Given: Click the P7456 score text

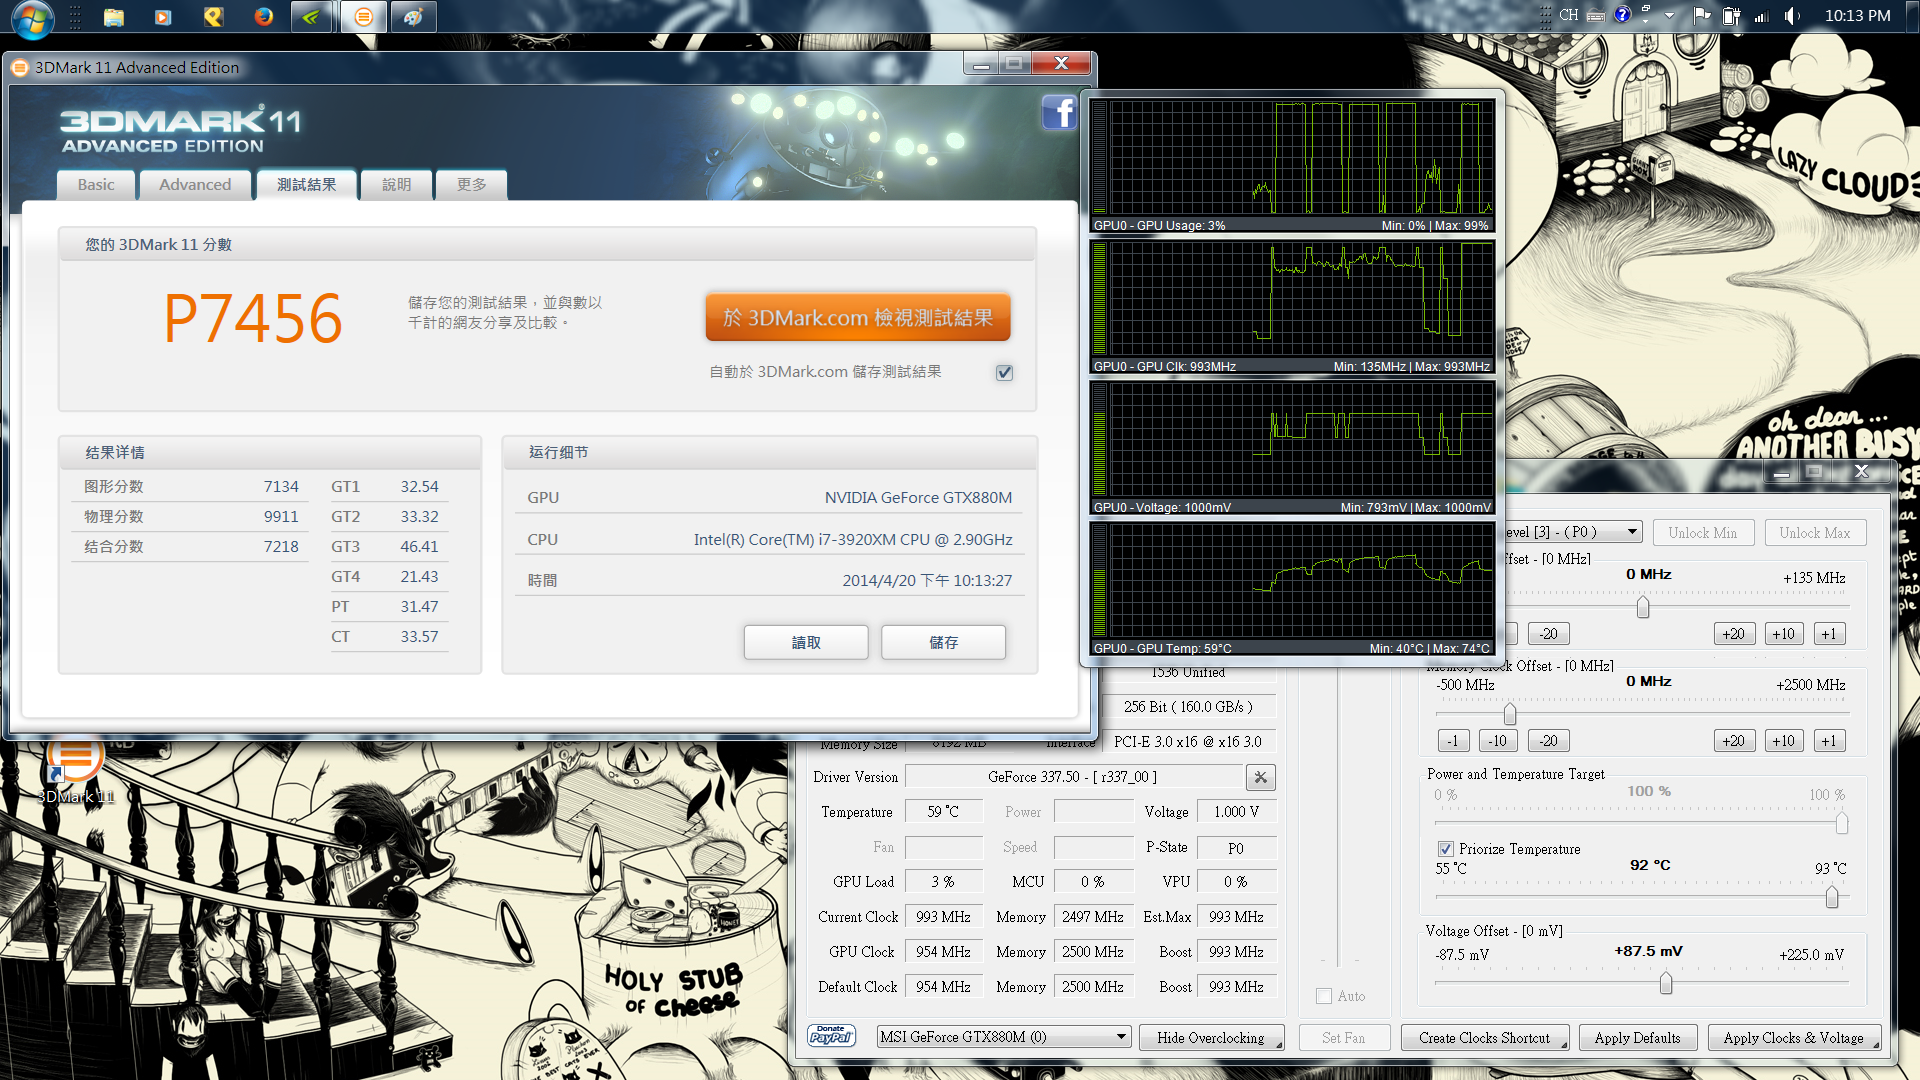Looking at the screenshot, I should (253, 319).
